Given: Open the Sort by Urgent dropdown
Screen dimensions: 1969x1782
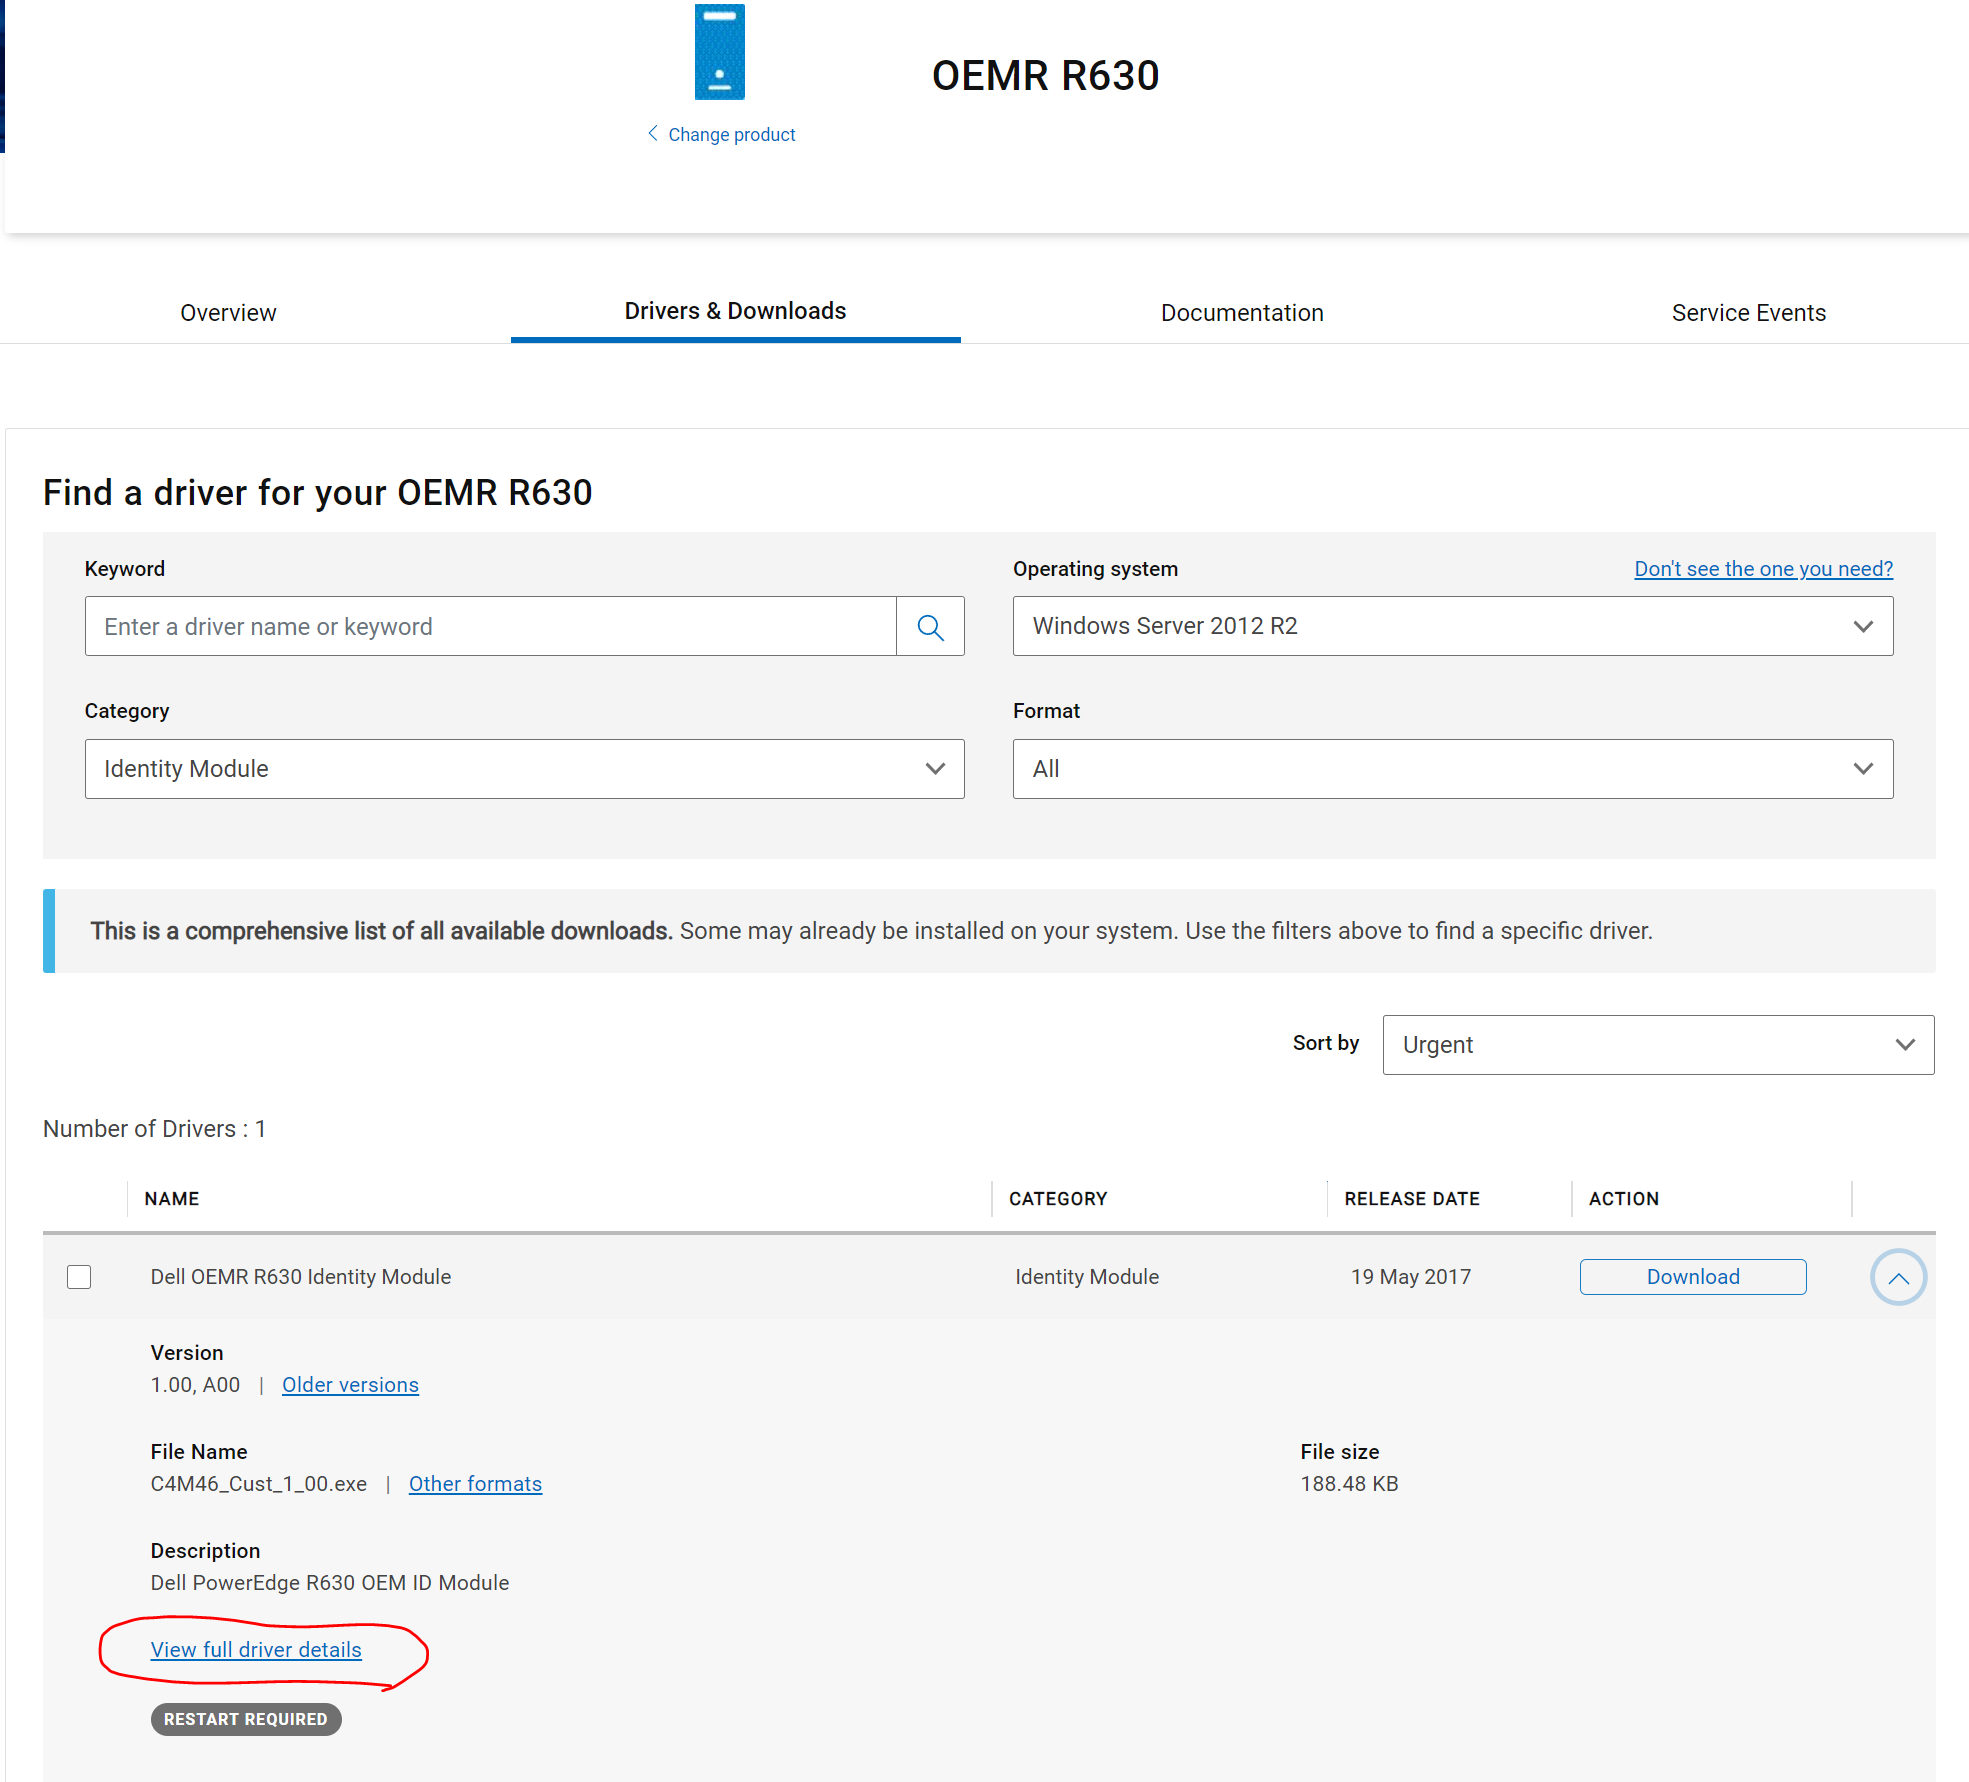Looking at the screenshot, I should [x=1658, y=1045].
